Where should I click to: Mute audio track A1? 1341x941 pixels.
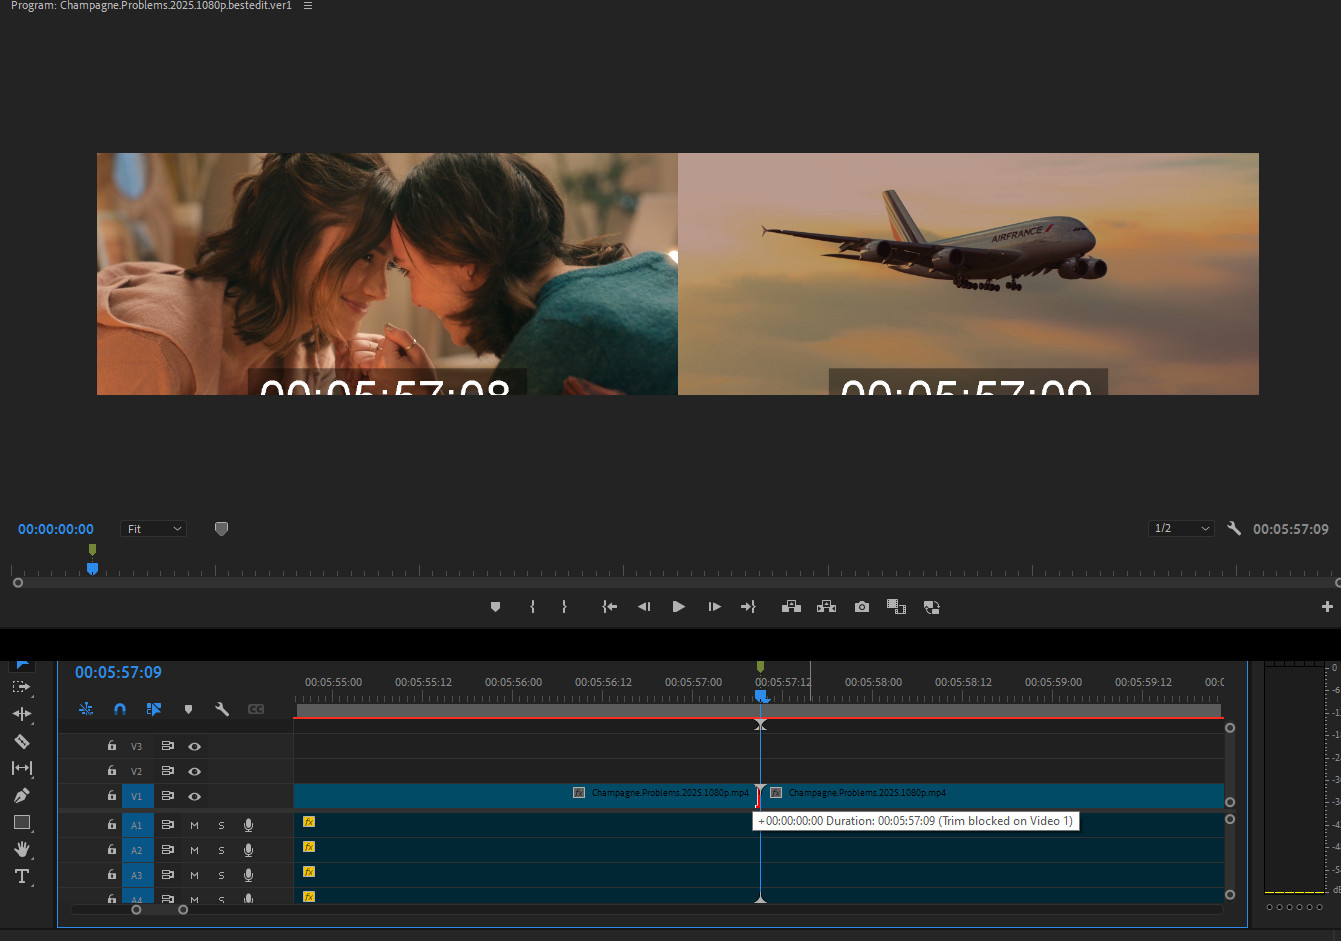click(194, 825)
